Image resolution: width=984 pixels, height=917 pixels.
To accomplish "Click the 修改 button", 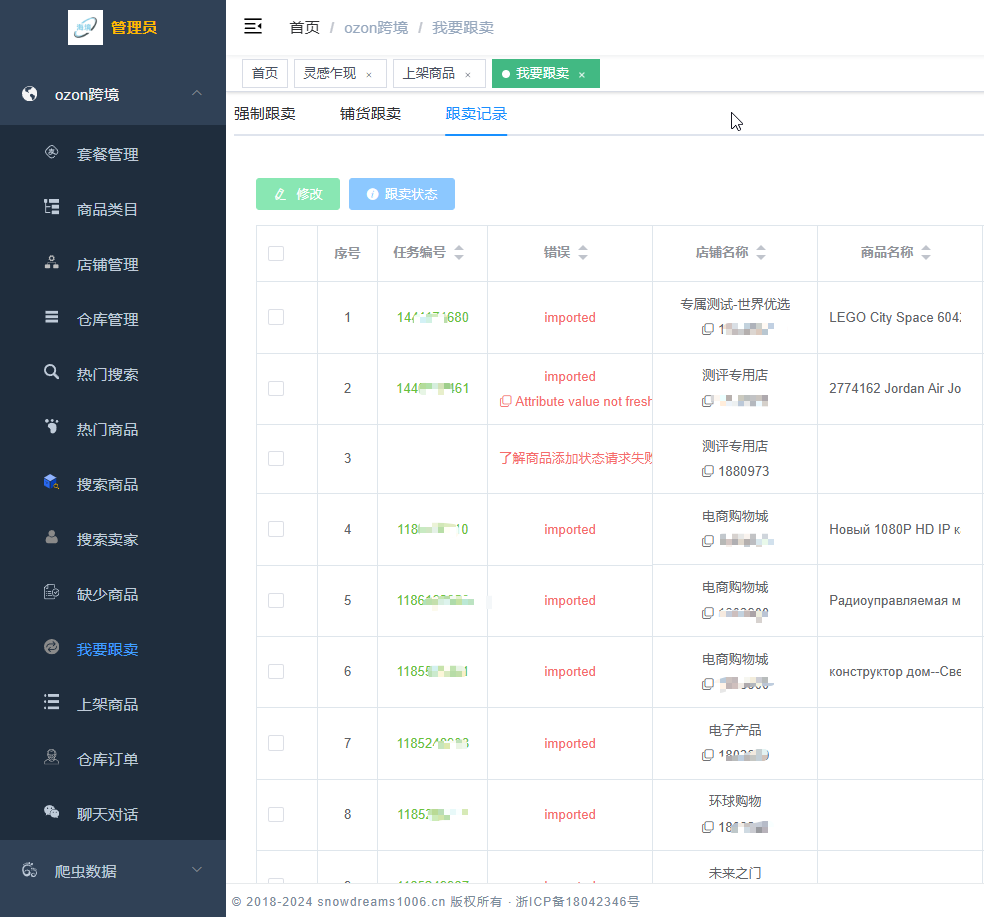I will tap(298, 194).
